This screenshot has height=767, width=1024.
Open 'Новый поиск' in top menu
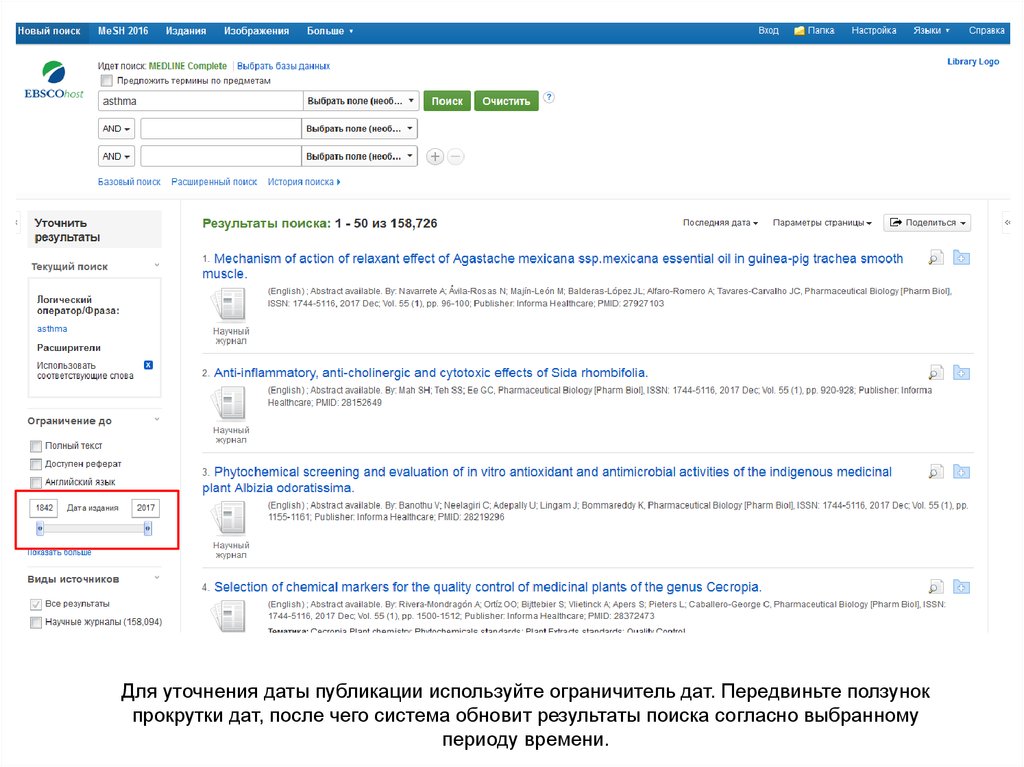coord(49,31)
